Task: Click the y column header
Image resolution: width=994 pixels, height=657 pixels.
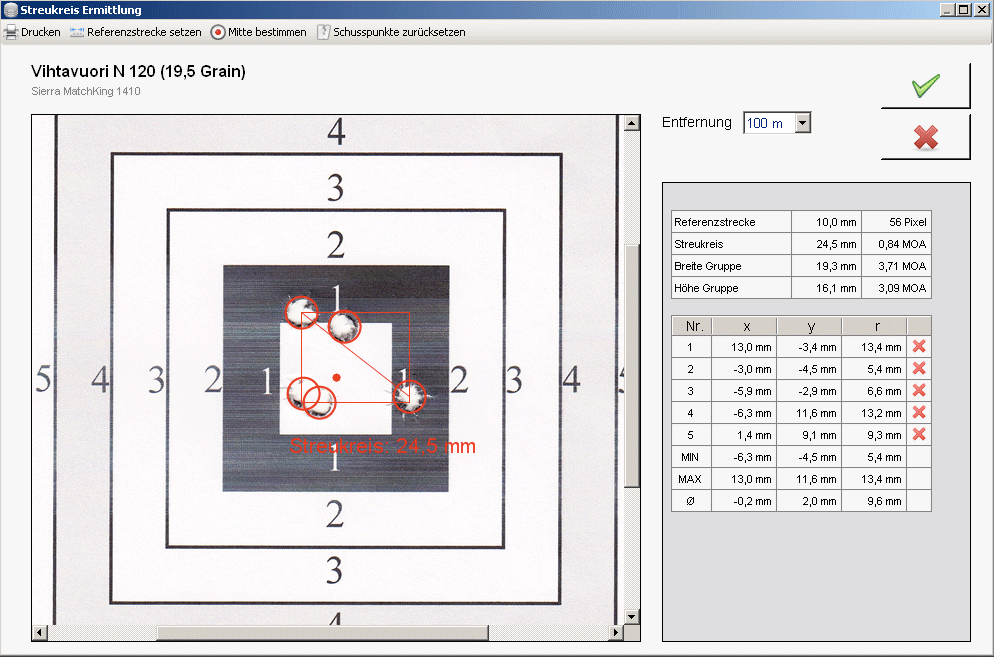Action: (811, 326)
